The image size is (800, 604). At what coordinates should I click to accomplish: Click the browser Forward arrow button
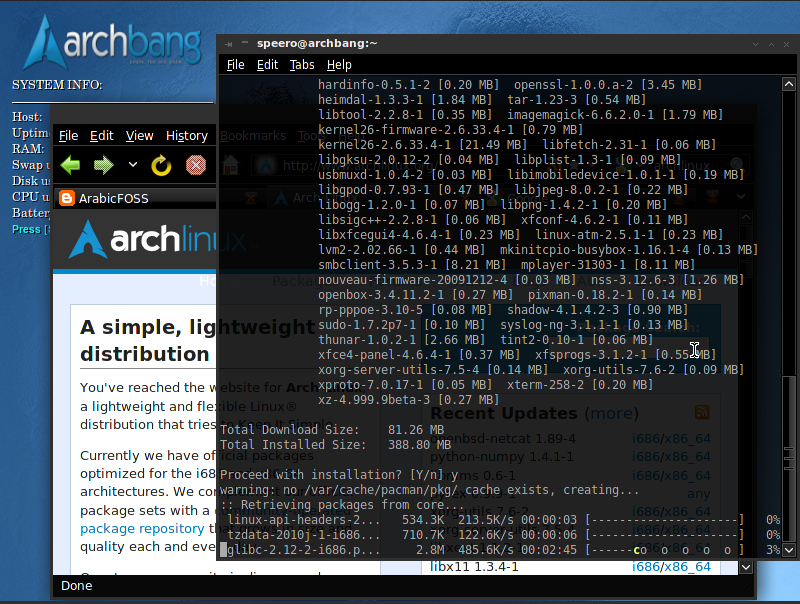(x=104, y=165)
